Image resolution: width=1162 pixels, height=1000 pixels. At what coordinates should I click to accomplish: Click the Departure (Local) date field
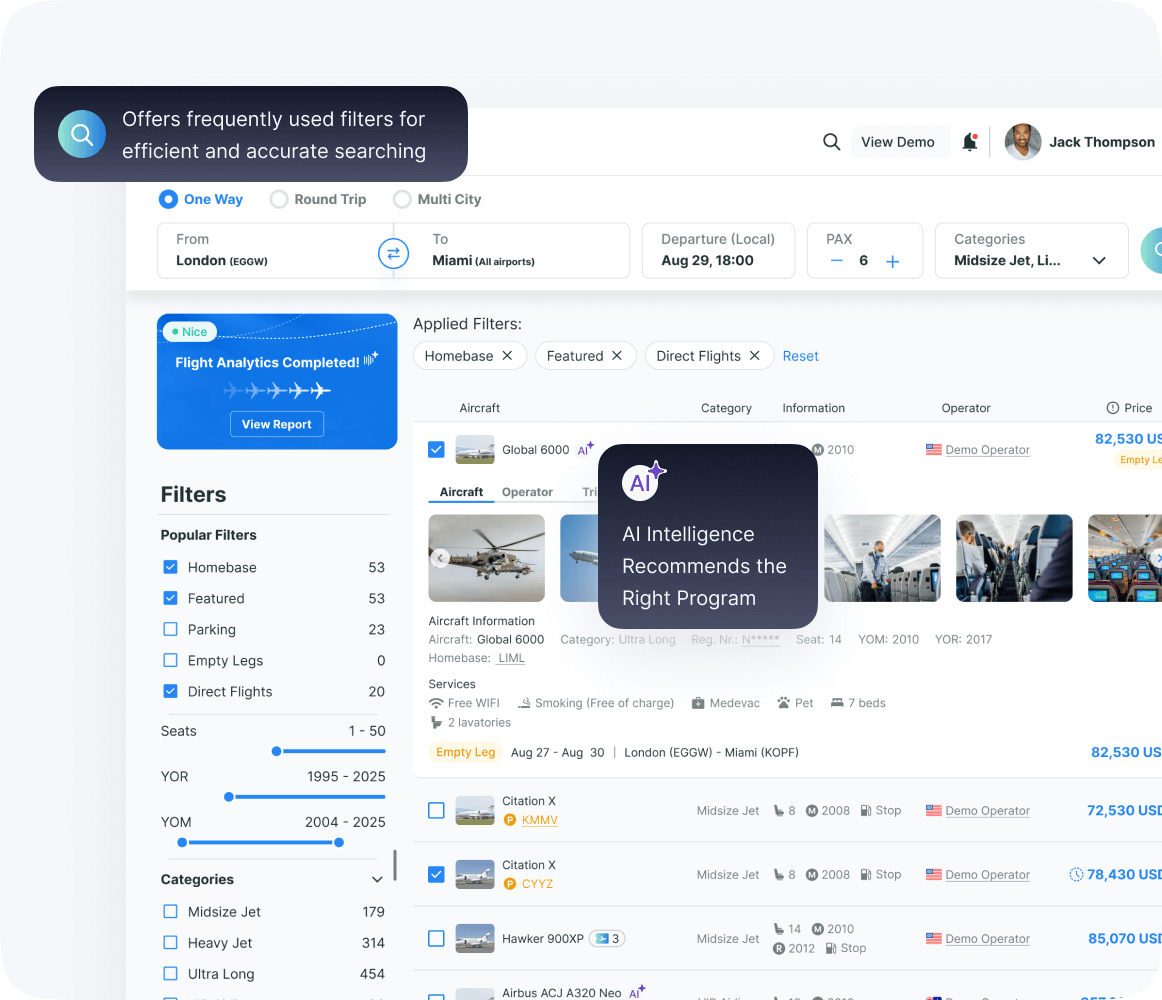pyautogui.click(x=717, y=250)
